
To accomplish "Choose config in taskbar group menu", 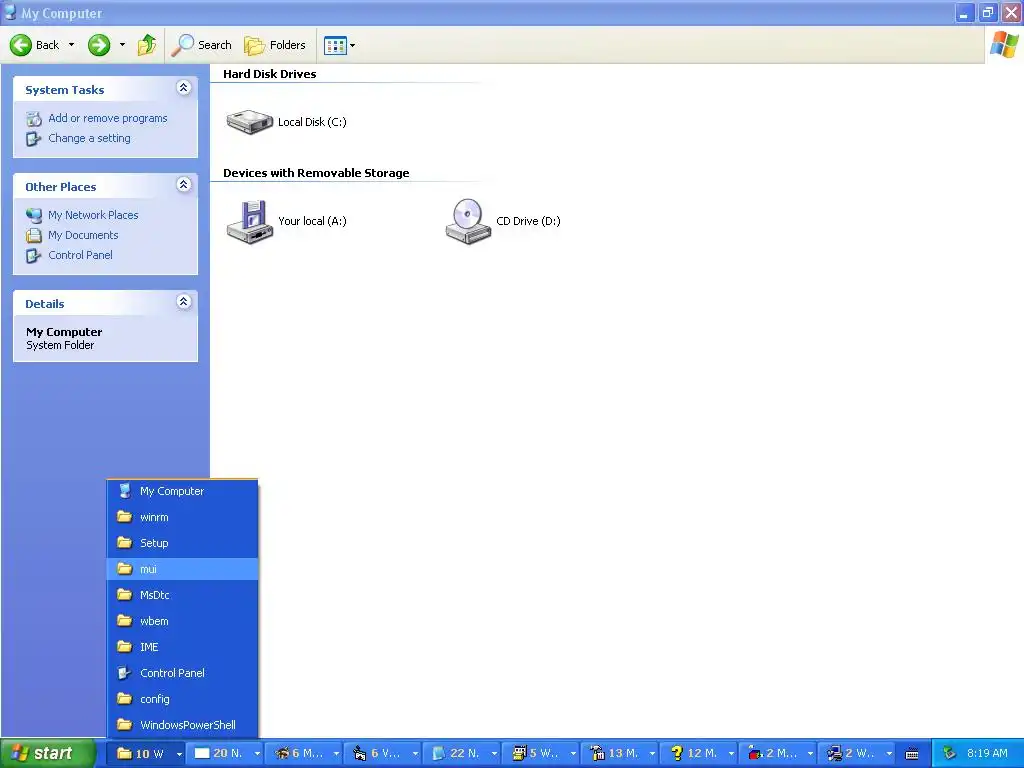I will click(182, 699).
